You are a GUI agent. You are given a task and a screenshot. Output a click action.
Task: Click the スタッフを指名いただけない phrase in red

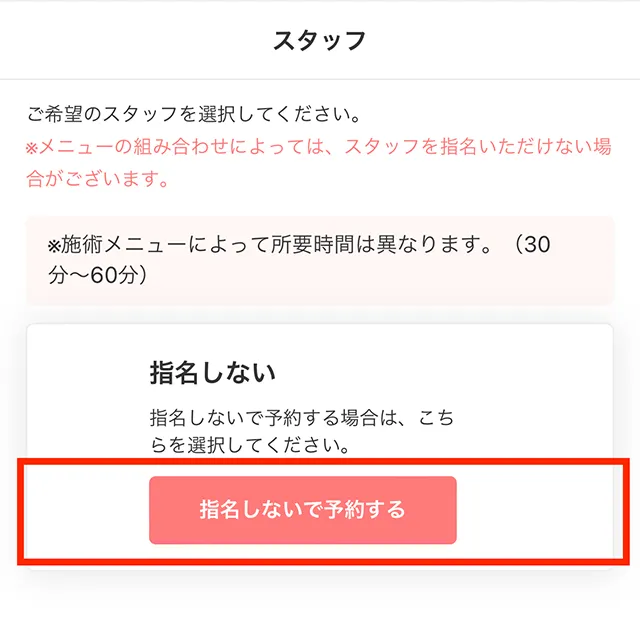459,148
